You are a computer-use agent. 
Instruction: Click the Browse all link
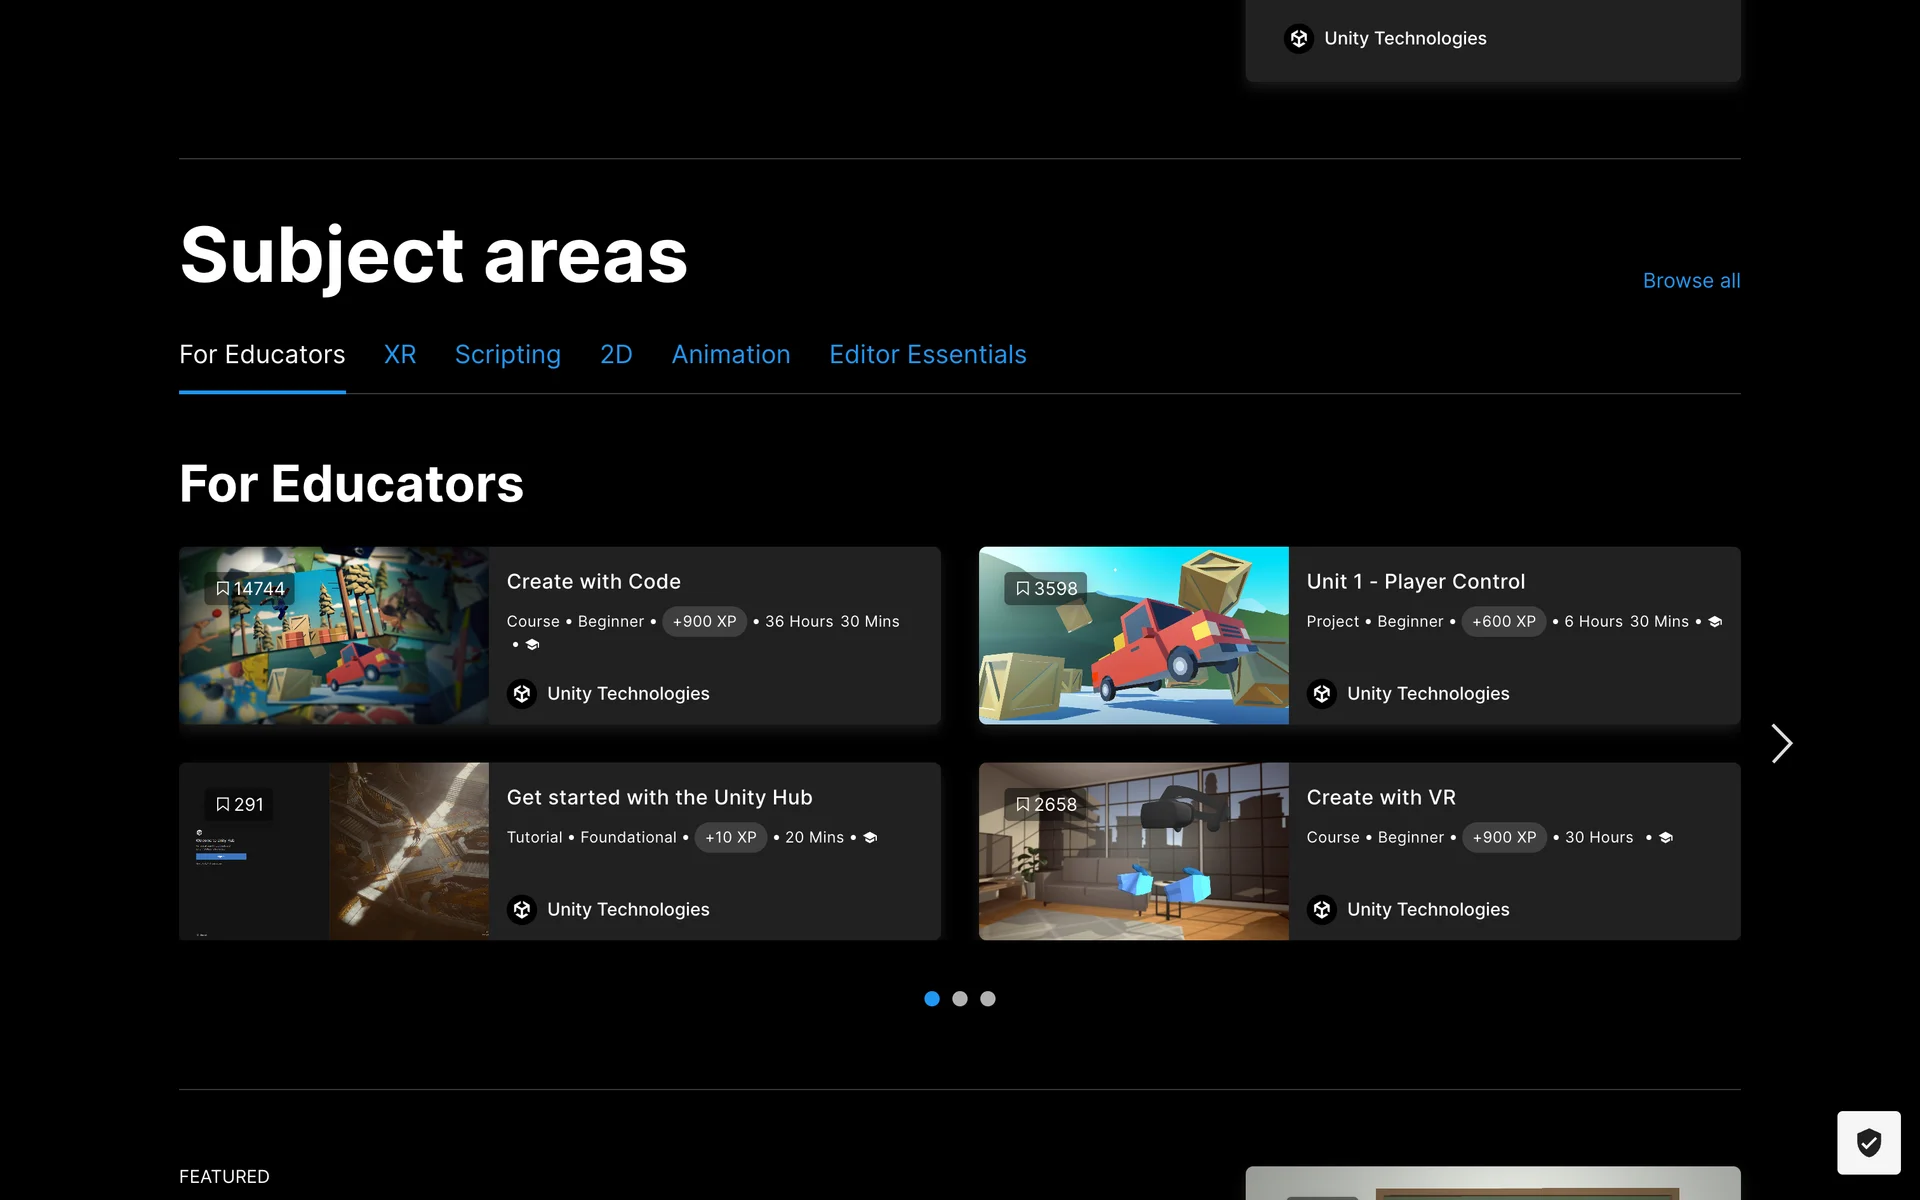click(1691, 281)
